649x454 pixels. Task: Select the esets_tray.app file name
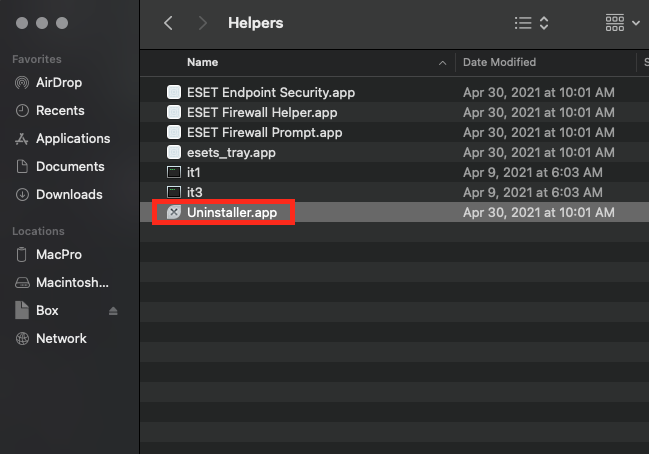[231, 152]
